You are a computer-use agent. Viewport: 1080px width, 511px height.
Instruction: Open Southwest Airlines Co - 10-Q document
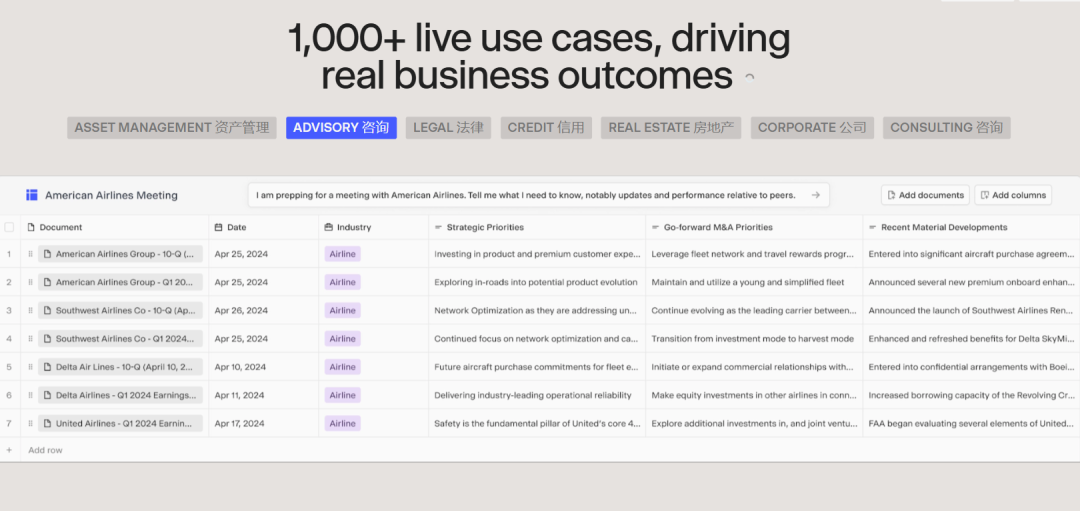pos(121,311)
